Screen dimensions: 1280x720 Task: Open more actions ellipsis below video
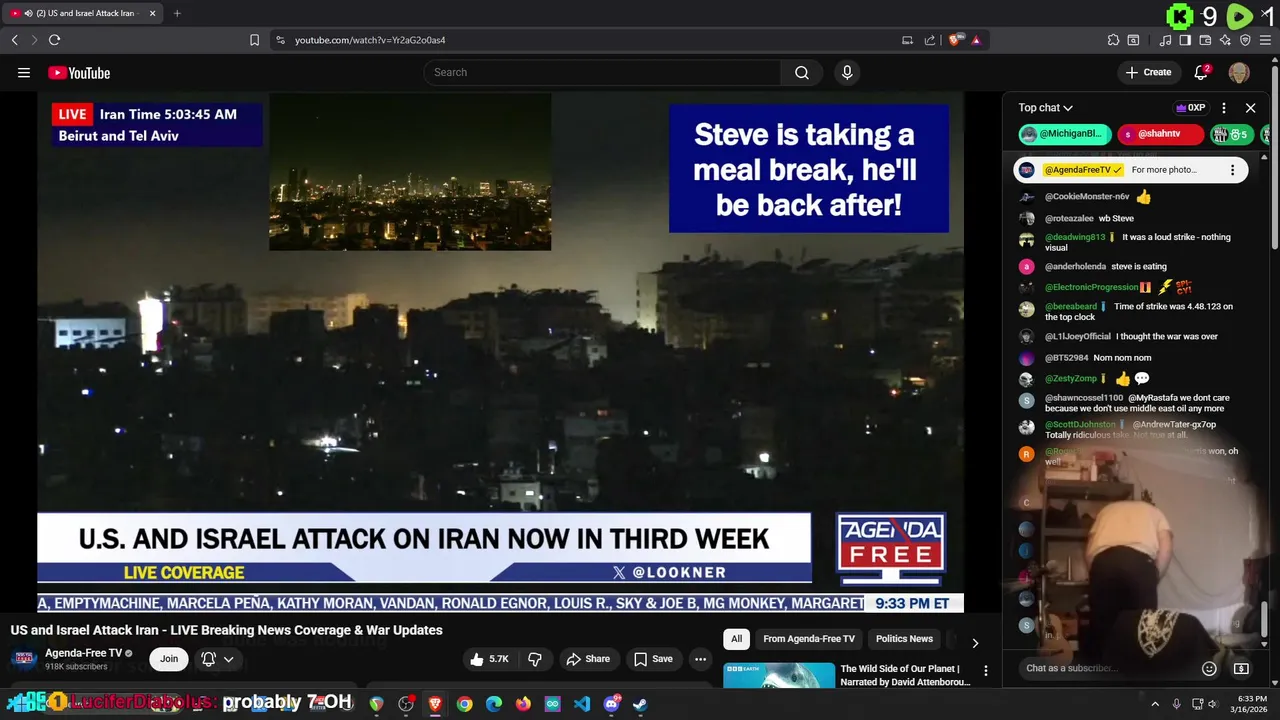[701, 659]
